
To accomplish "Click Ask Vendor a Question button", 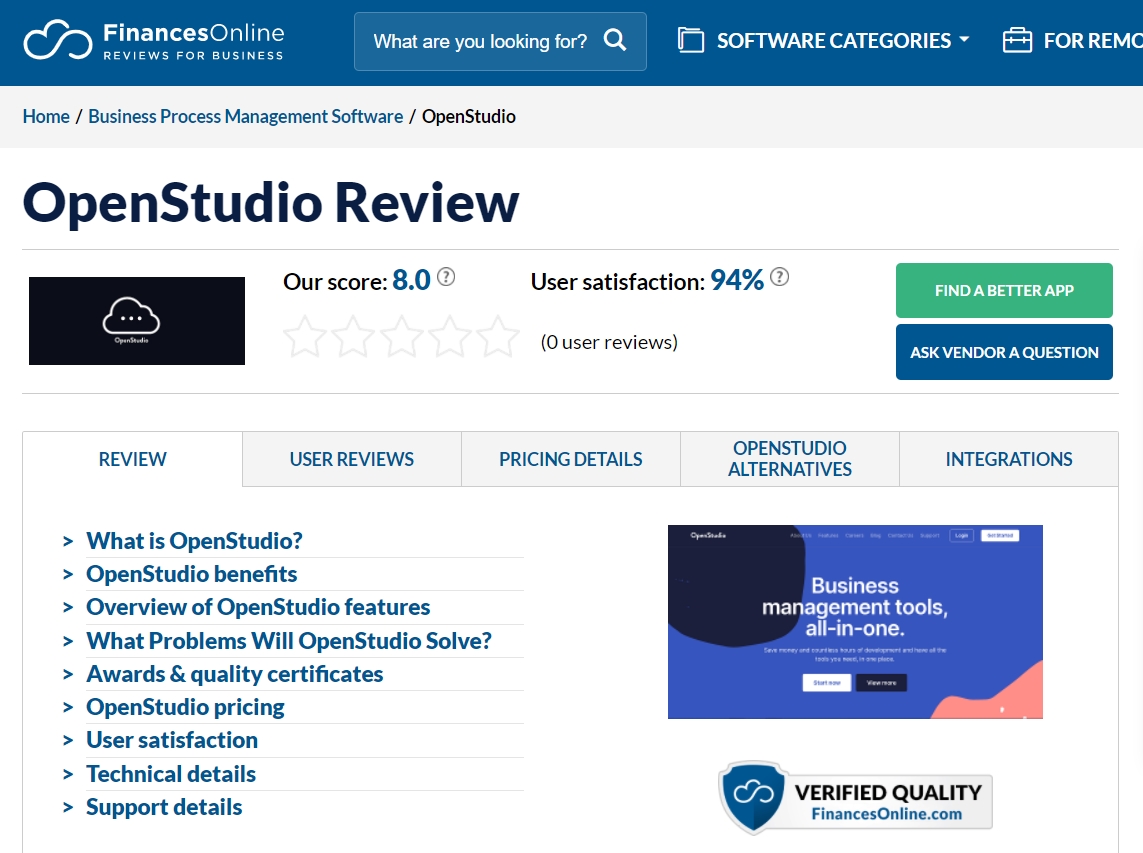I will tap(1004, 352).
